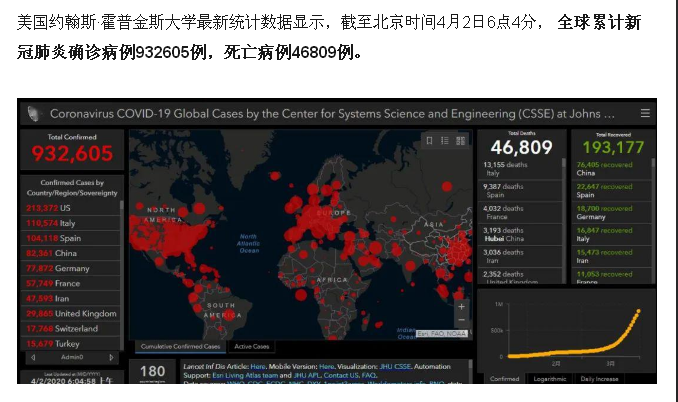Open the JHU CSSE link
This screenshot has width=678, height=402.
click(x=395, y=367)
